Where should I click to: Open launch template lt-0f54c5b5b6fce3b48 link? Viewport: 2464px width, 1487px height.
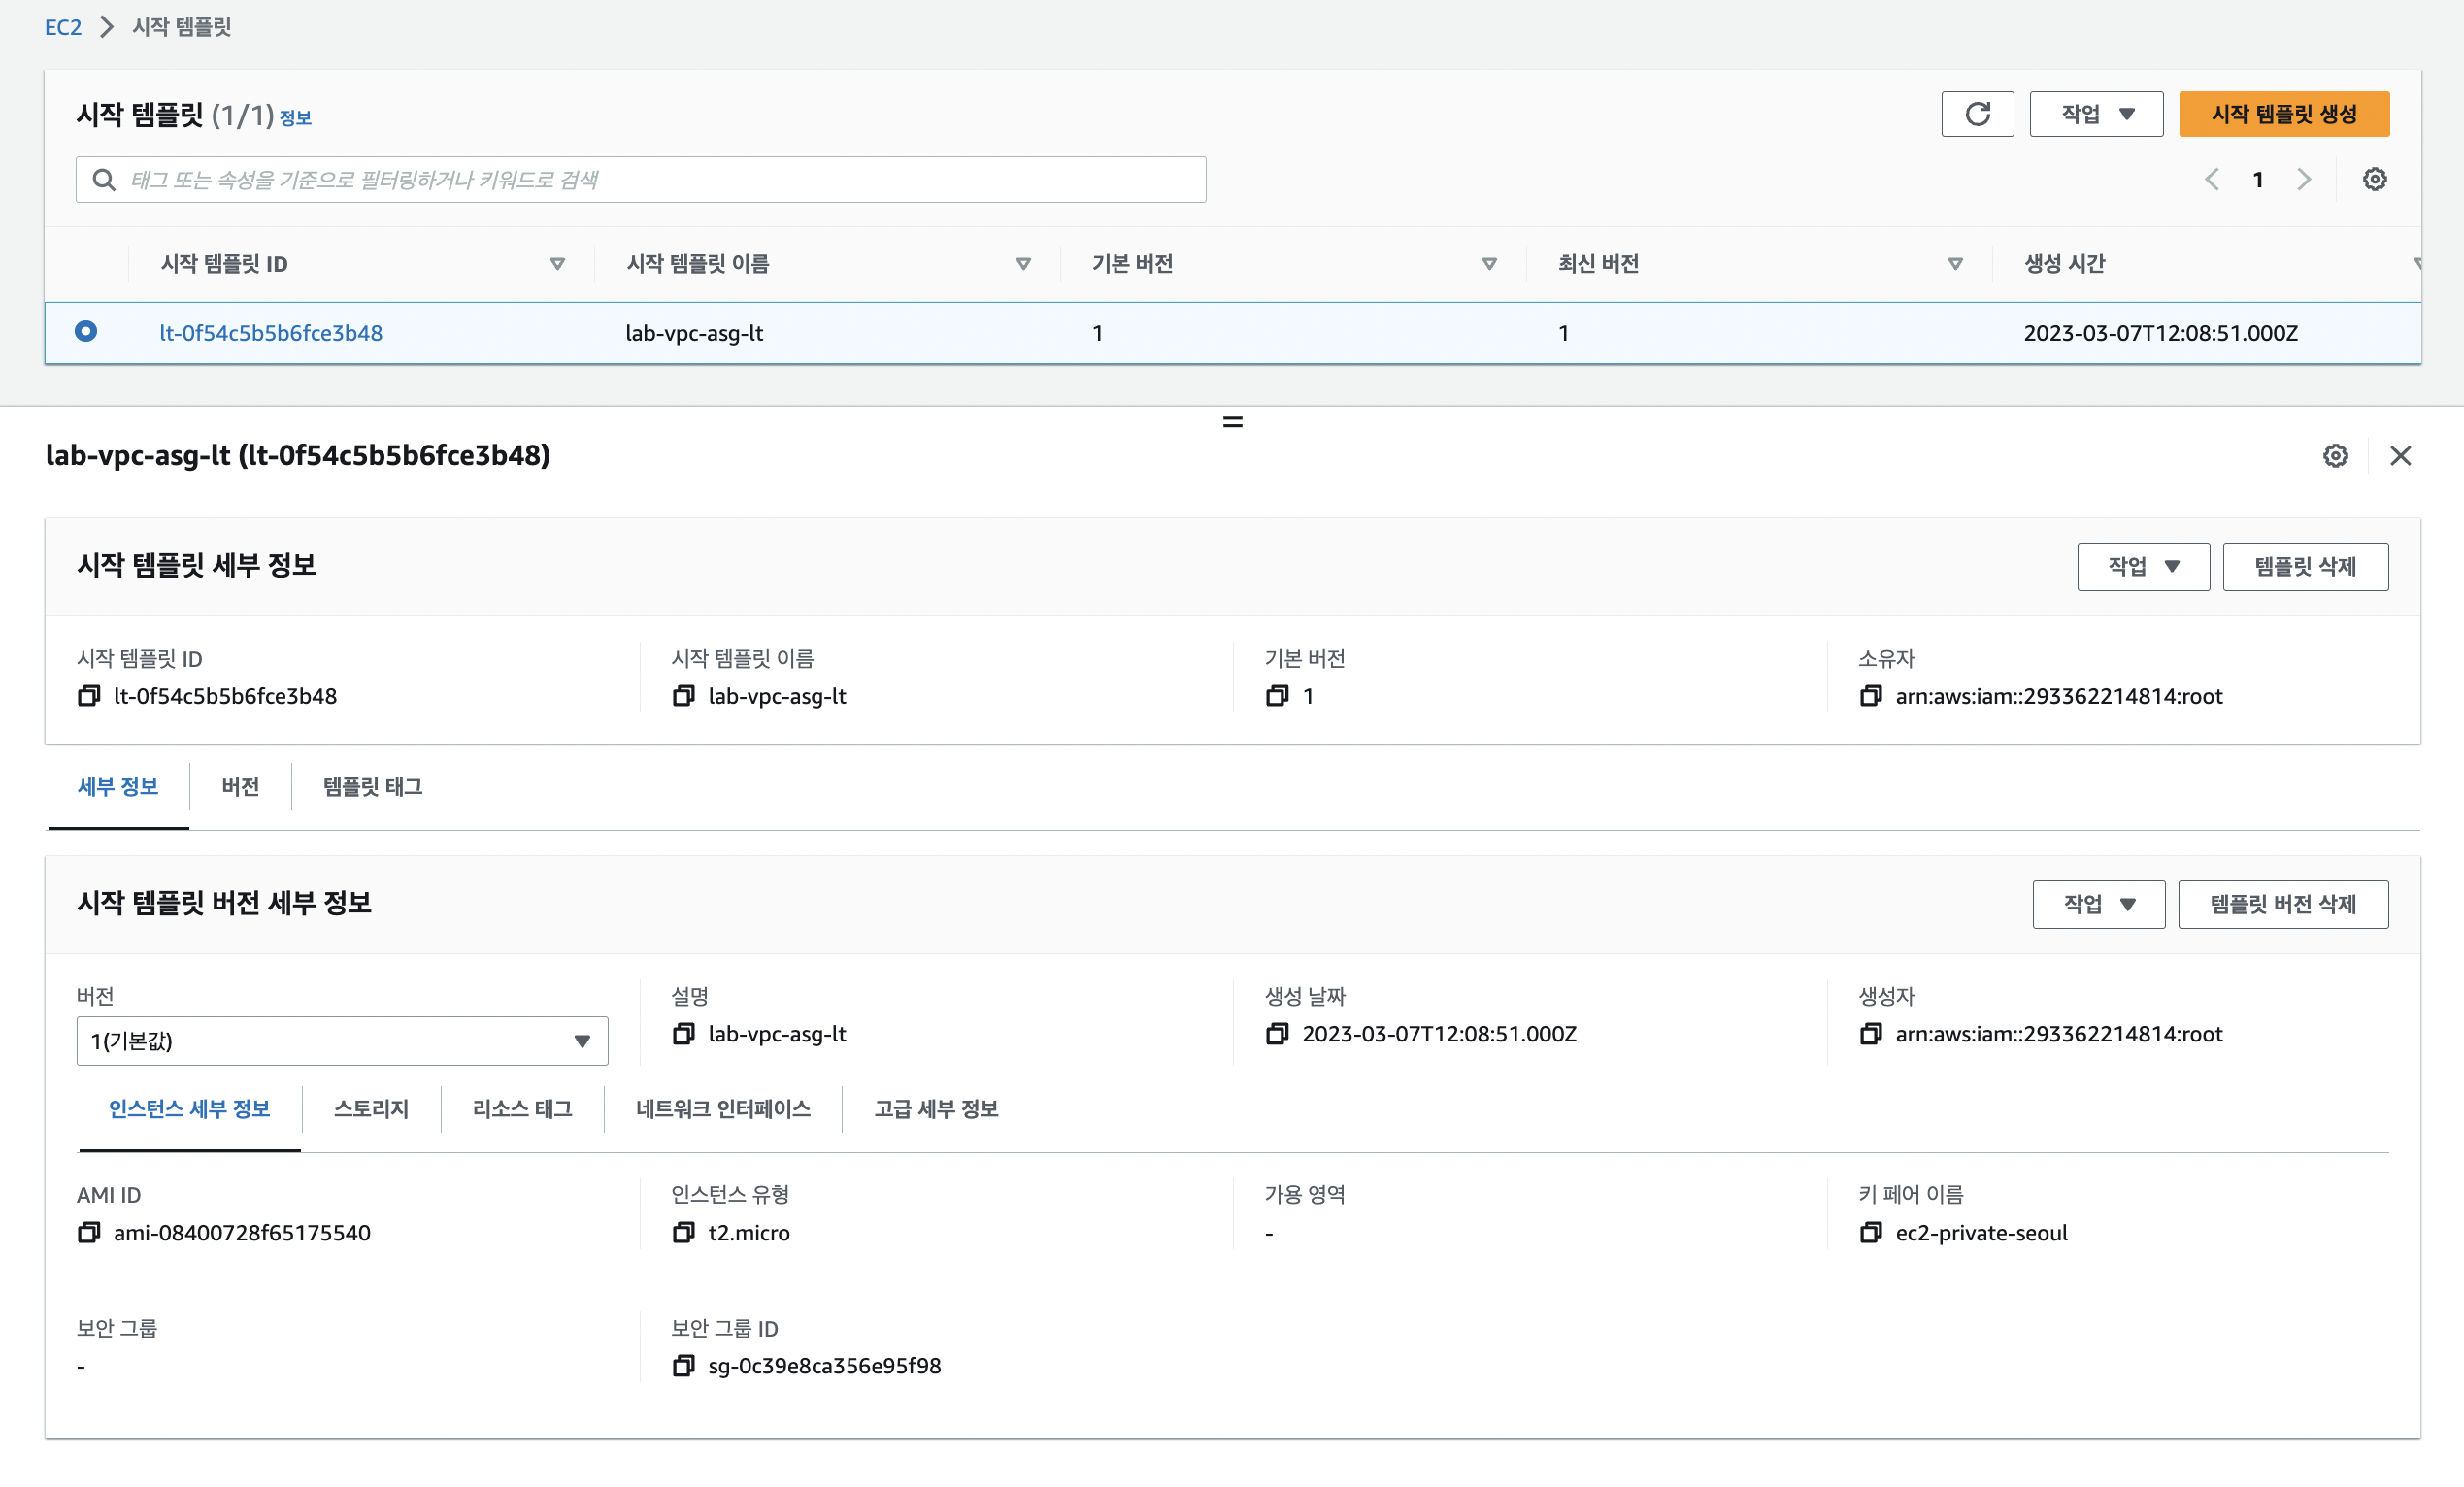(x=271, y=333)
